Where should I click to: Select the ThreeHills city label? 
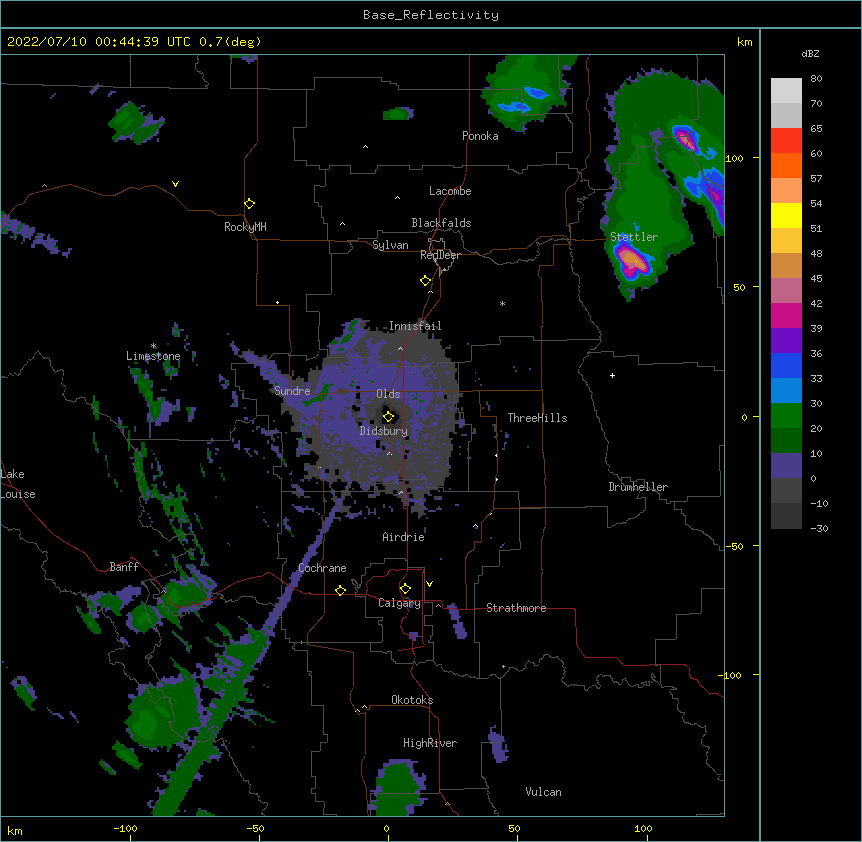pyautogui.click(x=537, y=418)
